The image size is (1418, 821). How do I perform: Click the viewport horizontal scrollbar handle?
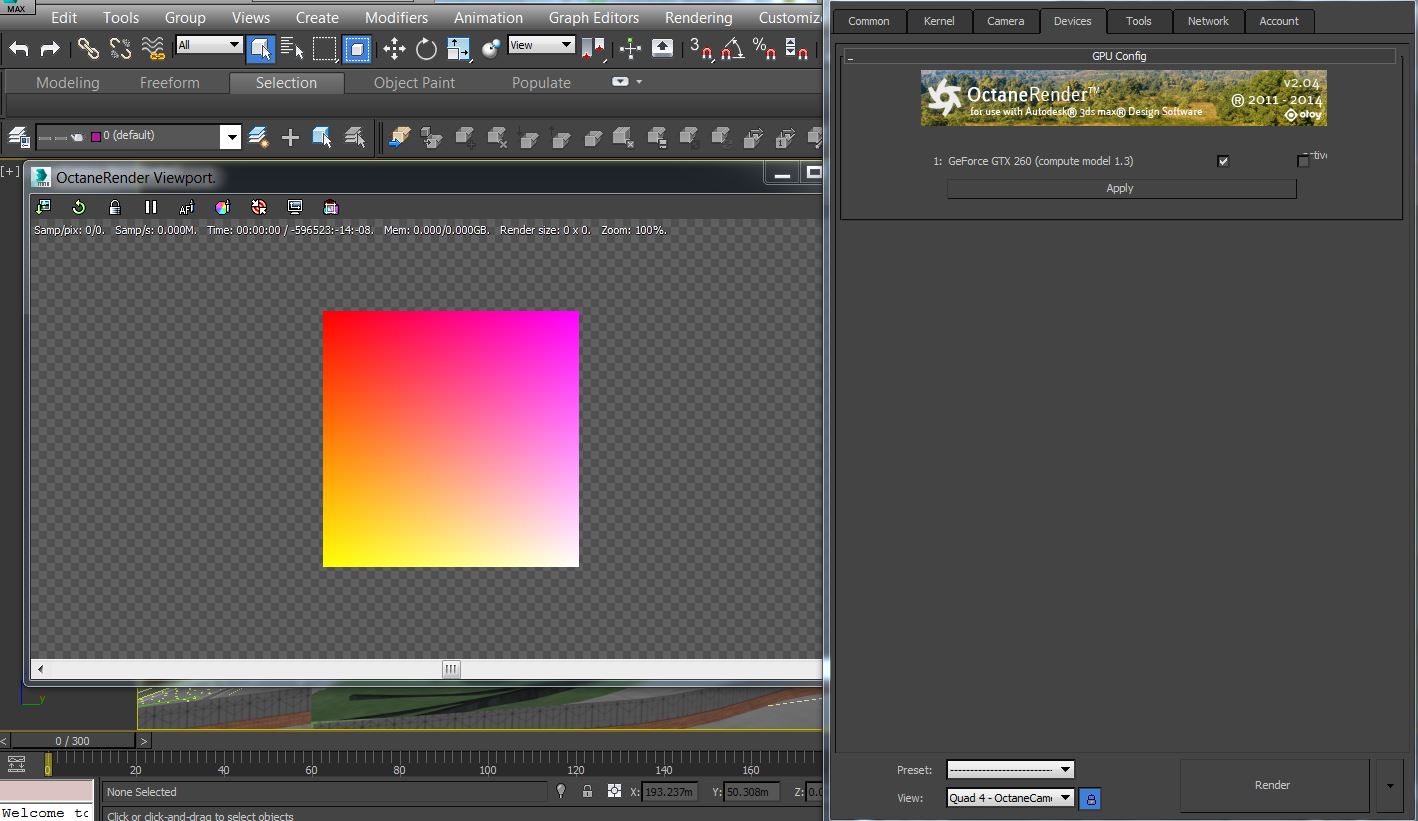[x=451, y=669]
